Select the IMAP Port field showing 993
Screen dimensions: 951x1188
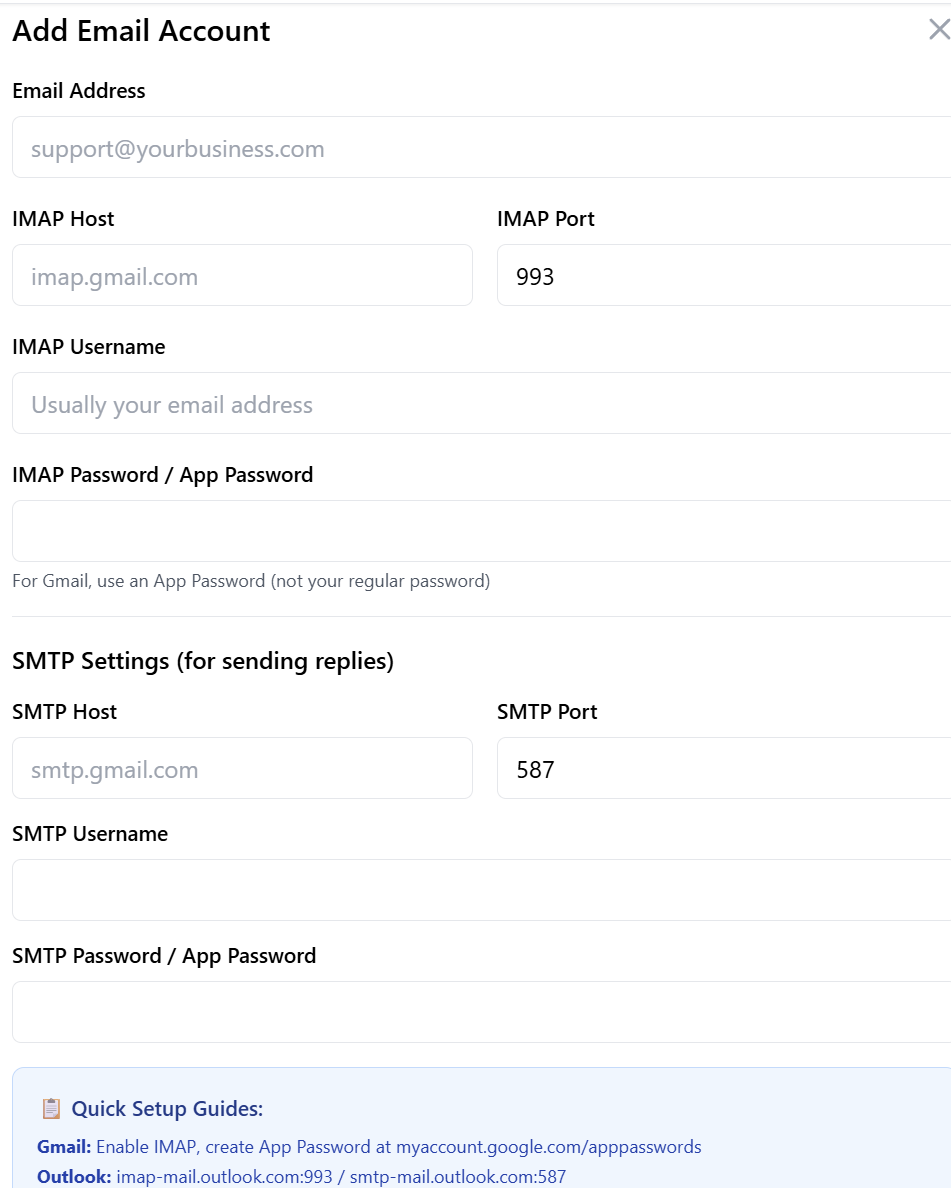(722, 276)
